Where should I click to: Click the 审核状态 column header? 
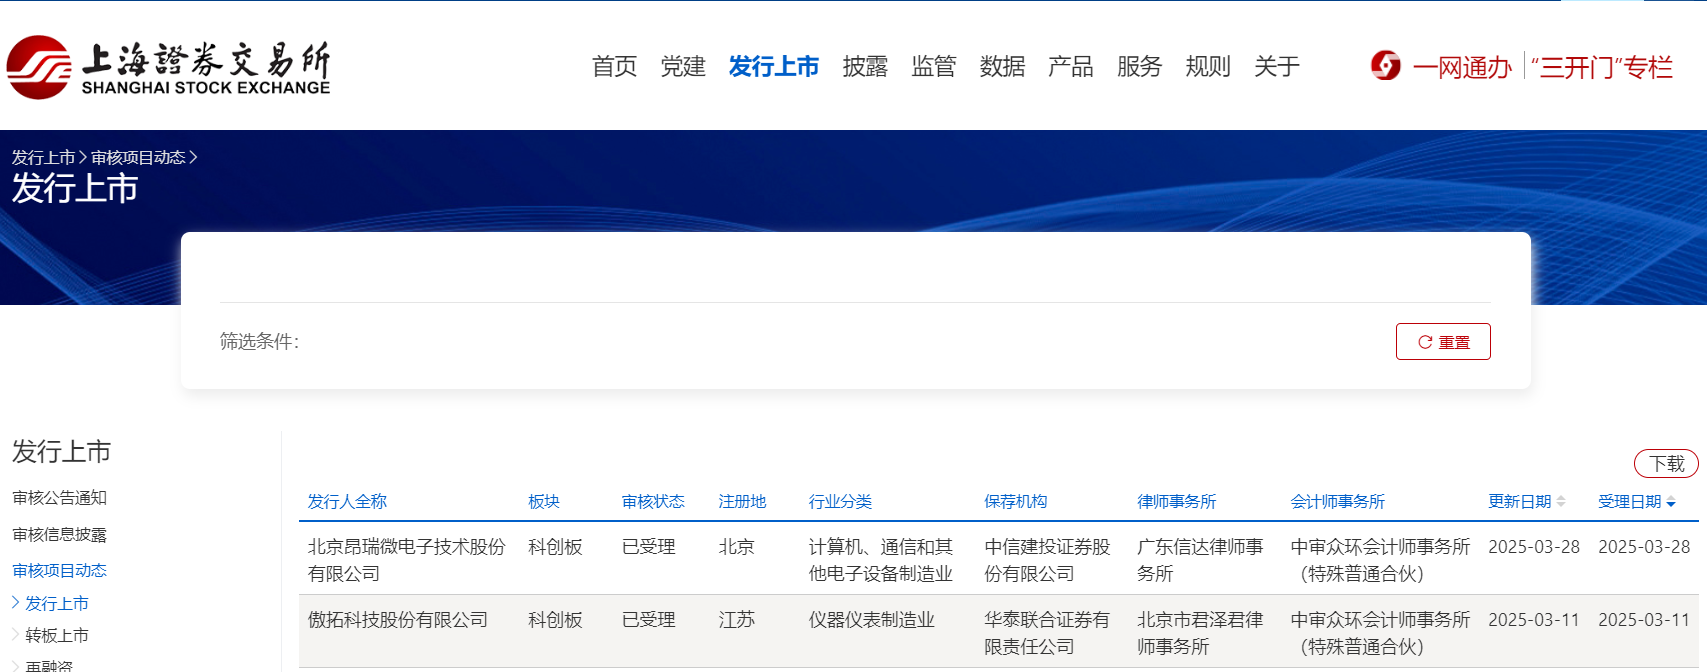(x=653, y=502)
